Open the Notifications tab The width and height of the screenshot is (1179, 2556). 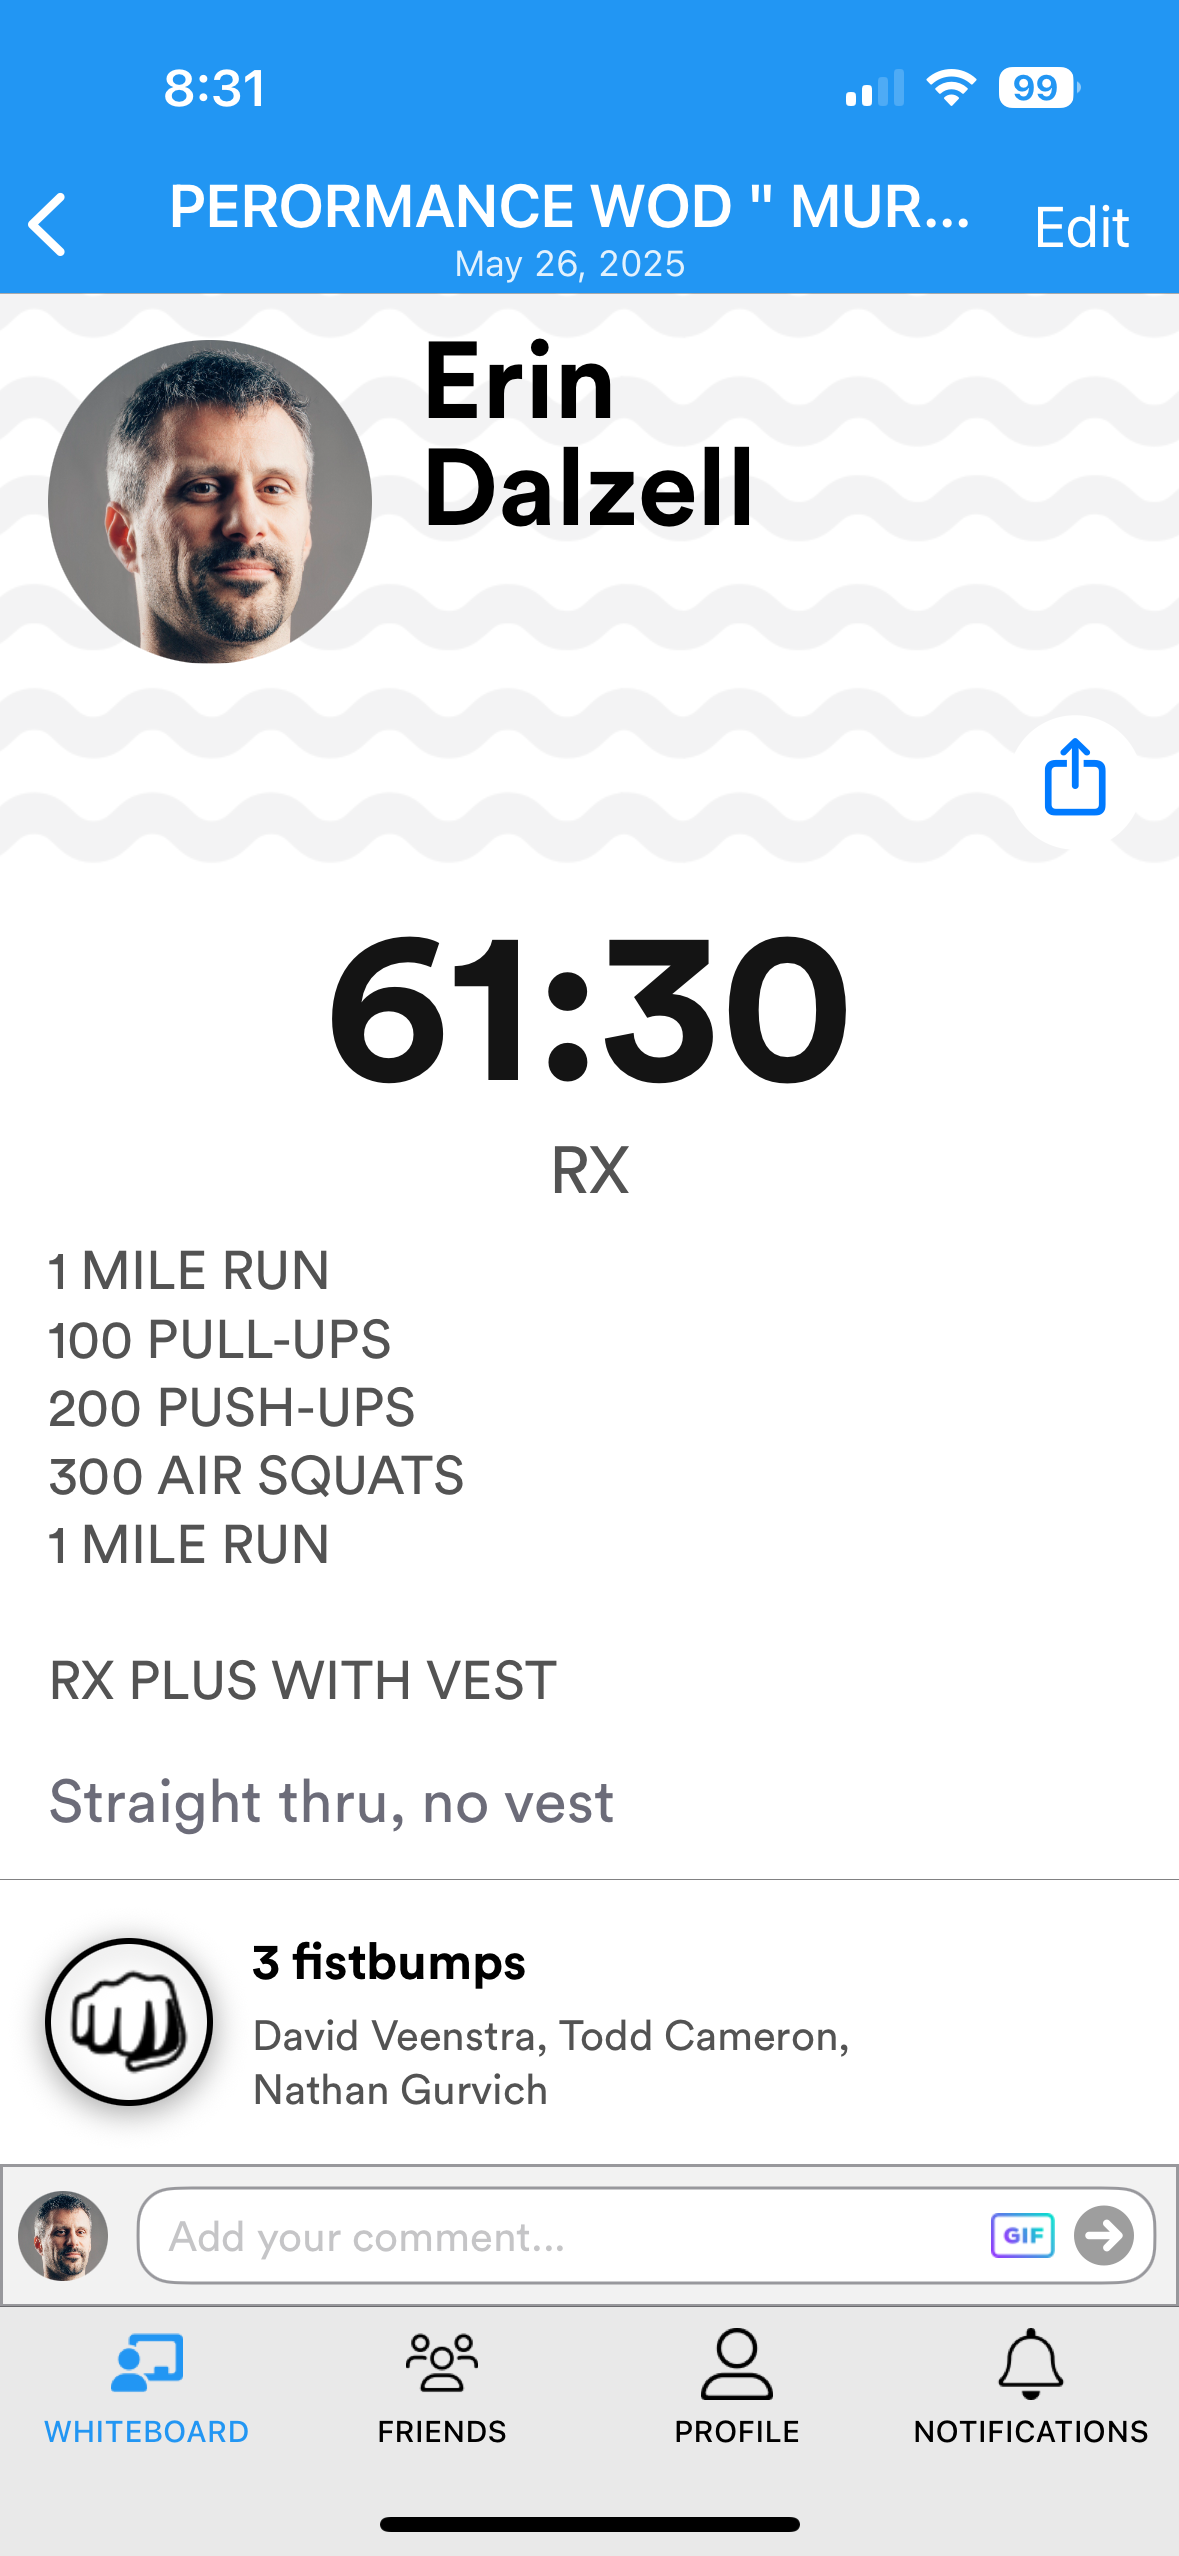[1030, 2386]
